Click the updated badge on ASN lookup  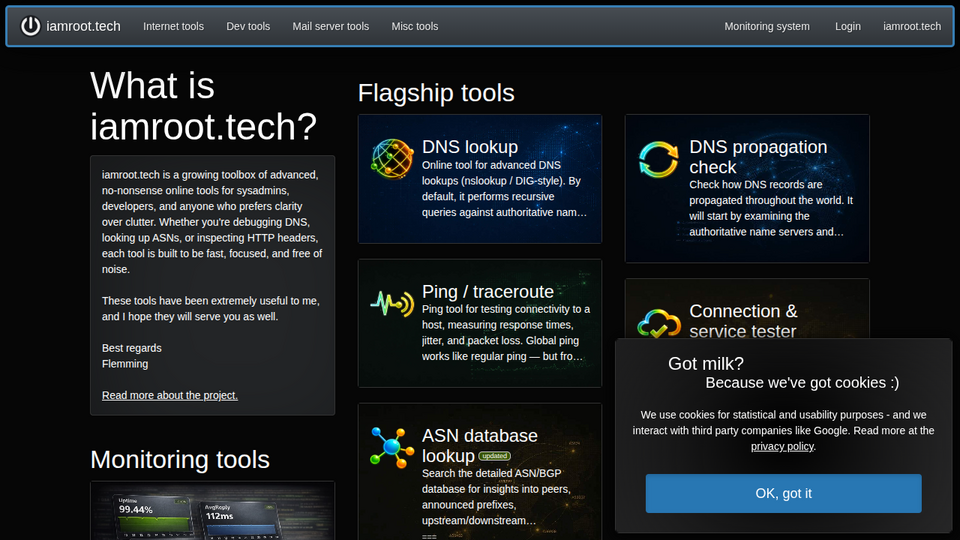[x=494, y=456]
